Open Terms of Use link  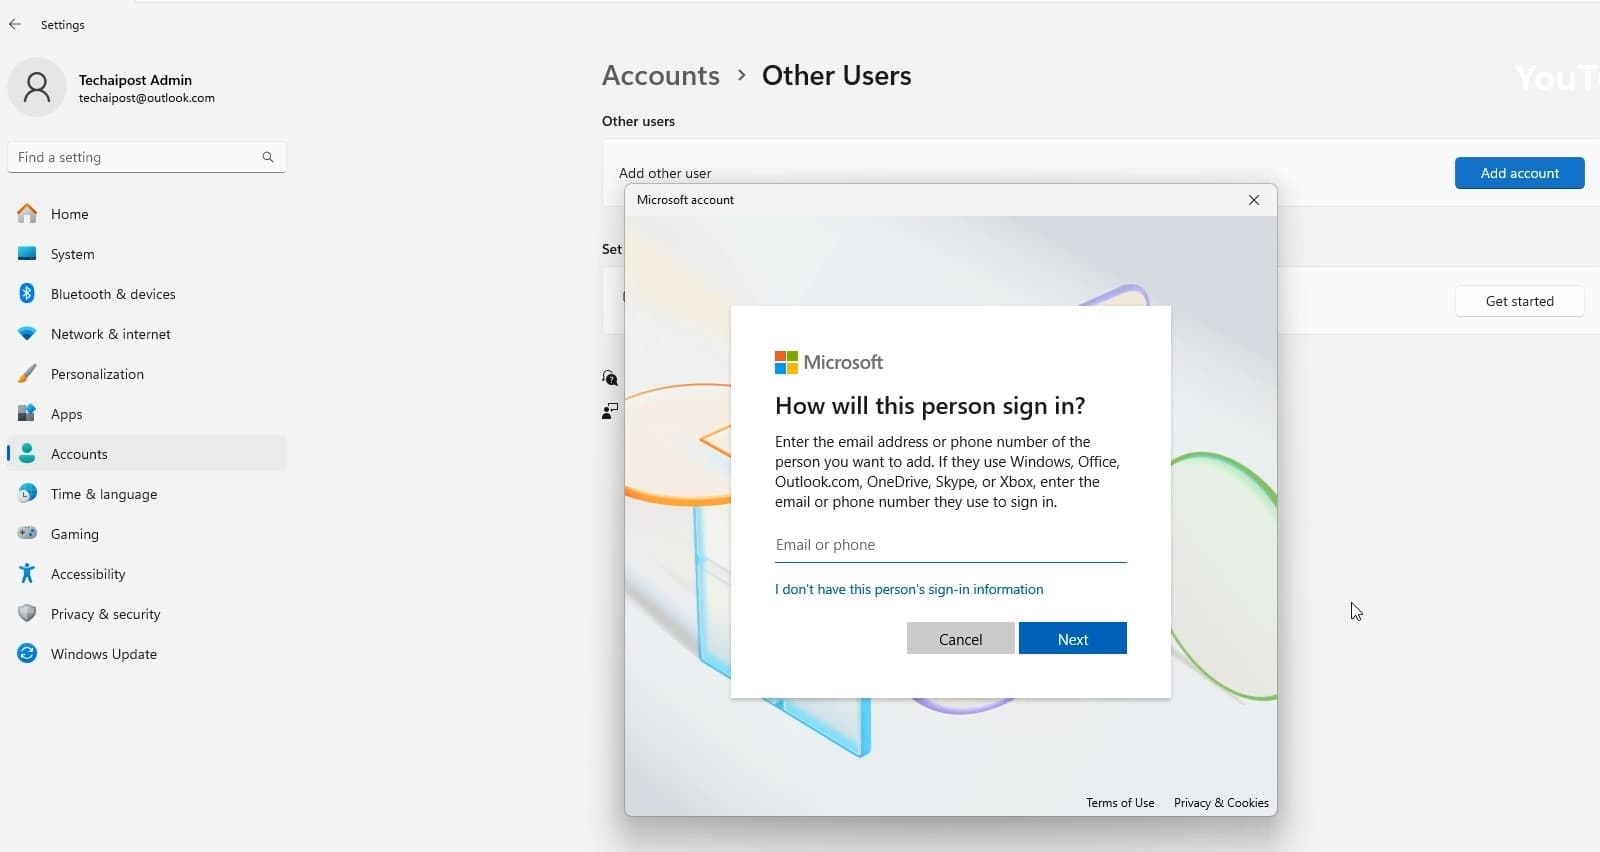click(x=1120, y=802)
